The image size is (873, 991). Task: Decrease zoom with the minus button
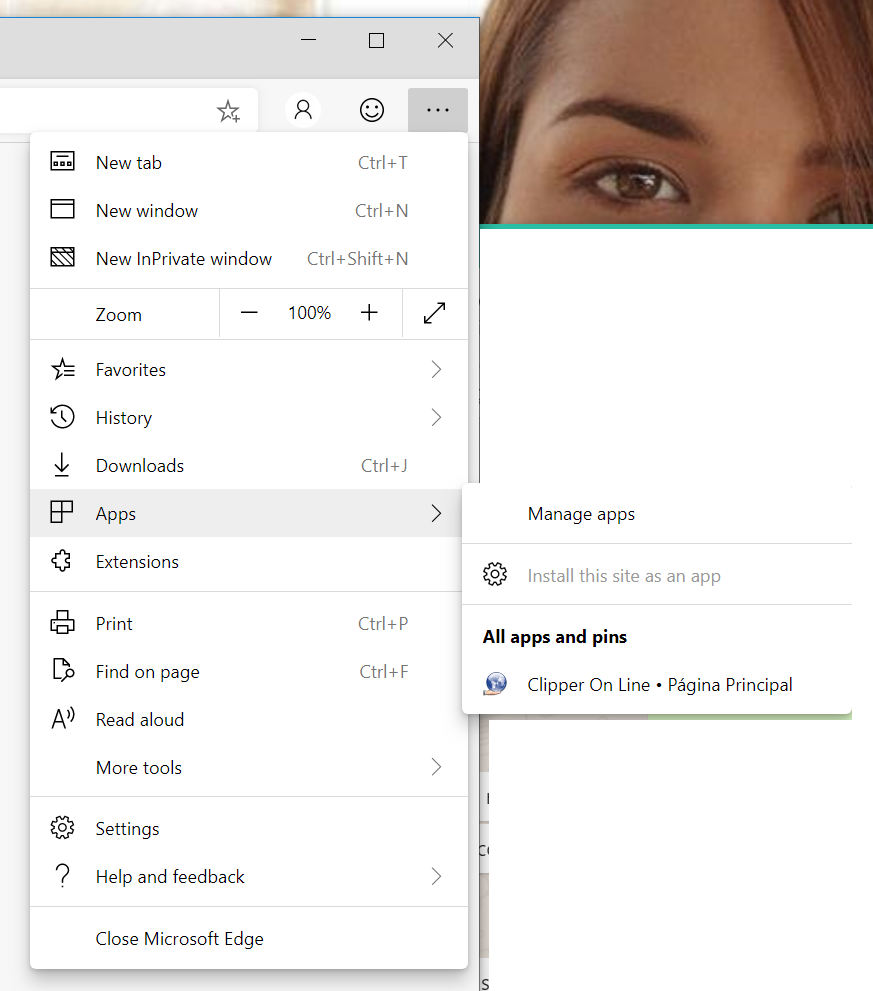tap(249, 314)
